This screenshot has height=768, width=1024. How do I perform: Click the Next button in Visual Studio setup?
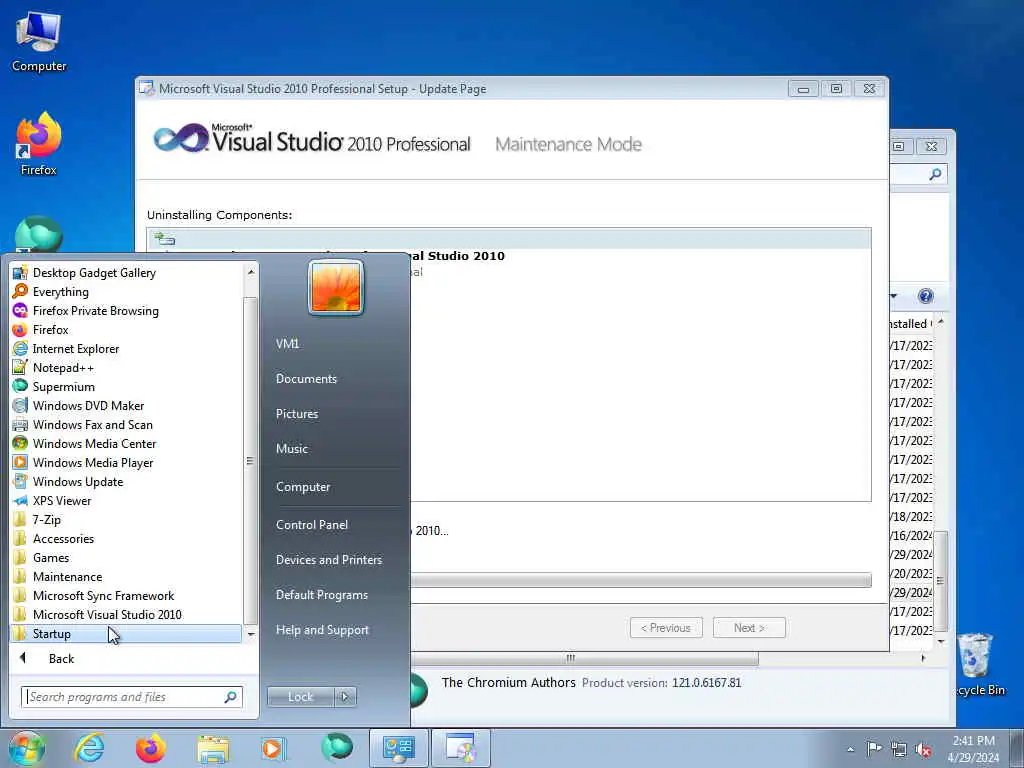click(x=749, y=628)
